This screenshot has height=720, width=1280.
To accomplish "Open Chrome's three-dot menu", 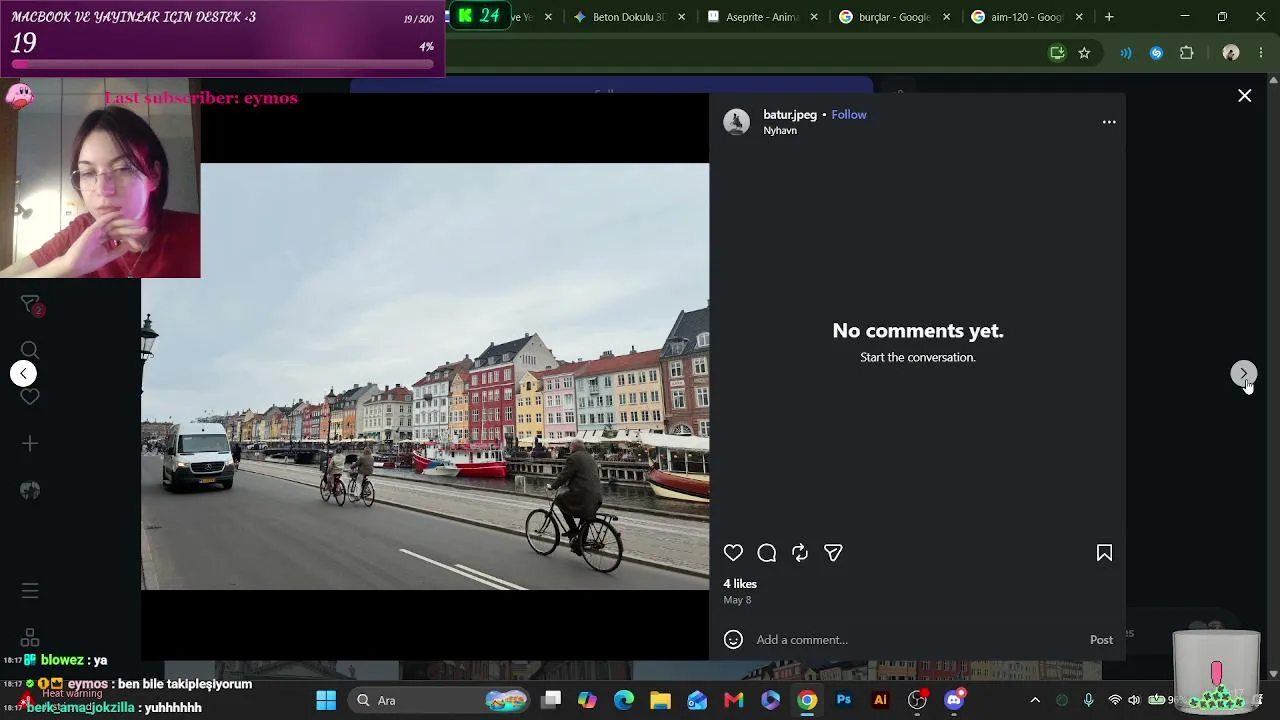I will coord(1260,53).
